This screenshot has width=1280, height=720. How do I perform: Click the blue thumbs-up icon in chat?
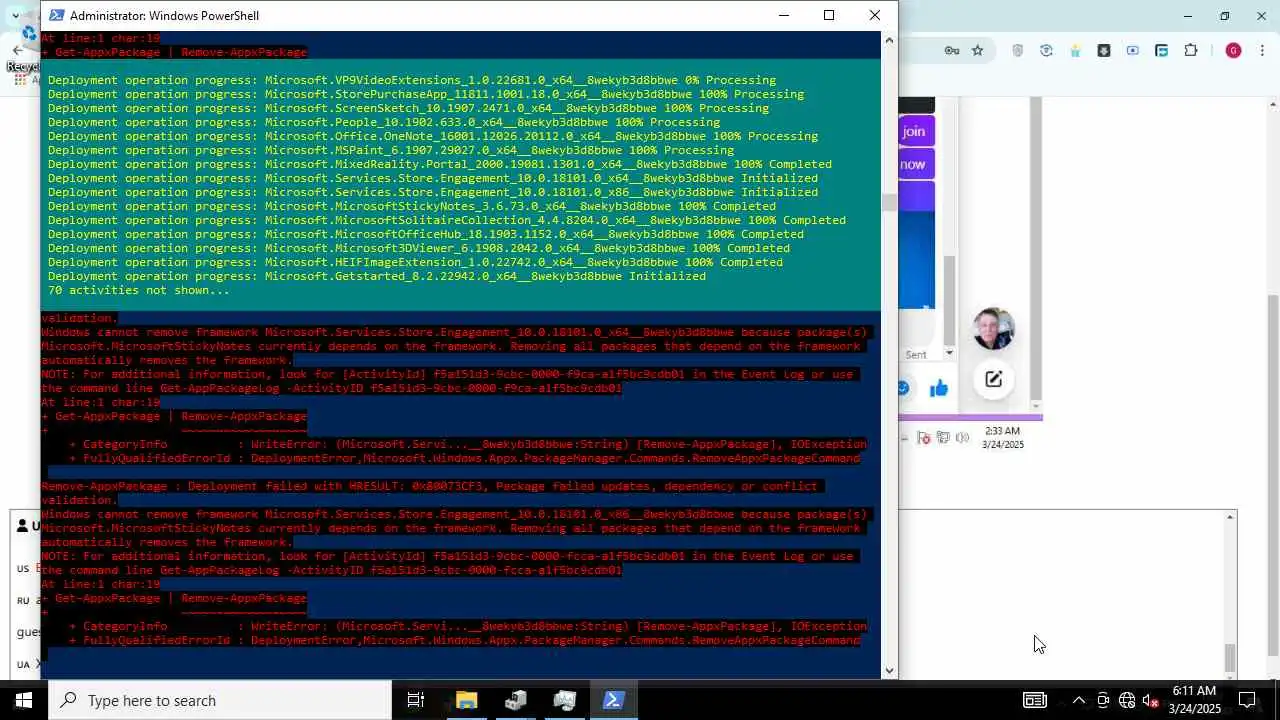(x=939, y=388)
